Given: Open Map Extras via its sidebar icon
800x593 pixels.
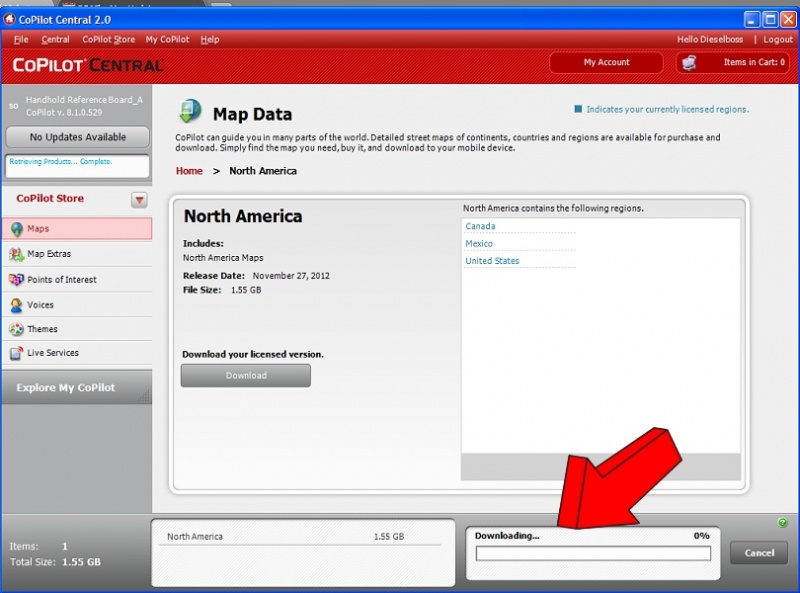Looking at the screenshot, I should tap(16, 254).
